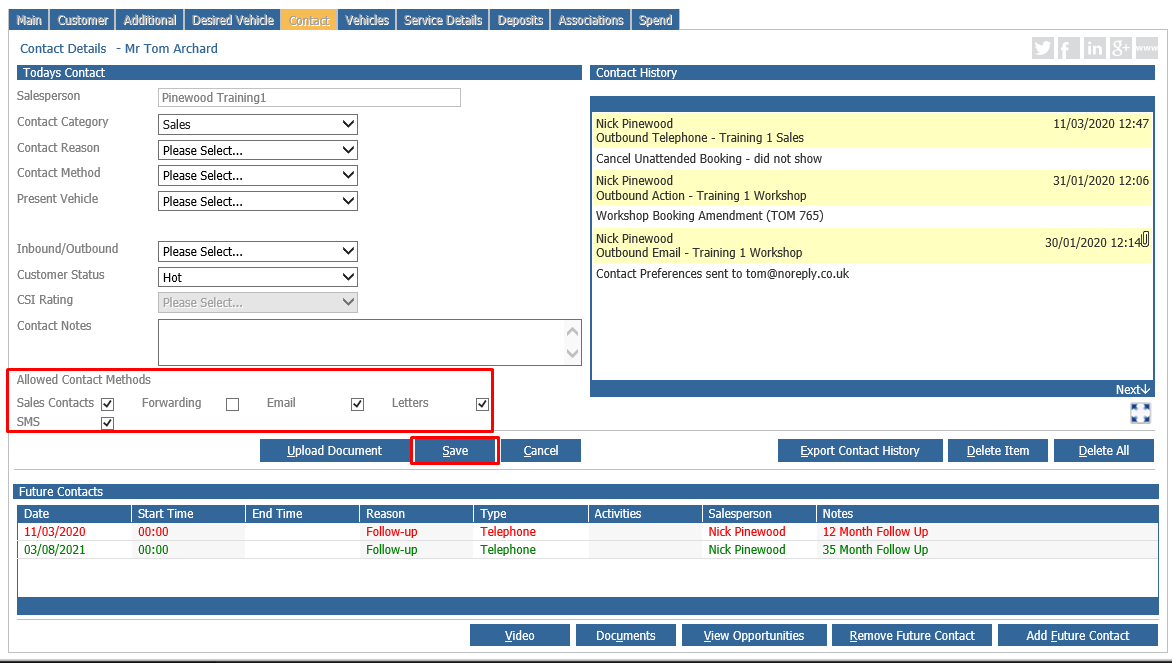Screen dimensions: 1172x663
Task: Switch to the Associations tab
Action: click(x=591, y=20)
